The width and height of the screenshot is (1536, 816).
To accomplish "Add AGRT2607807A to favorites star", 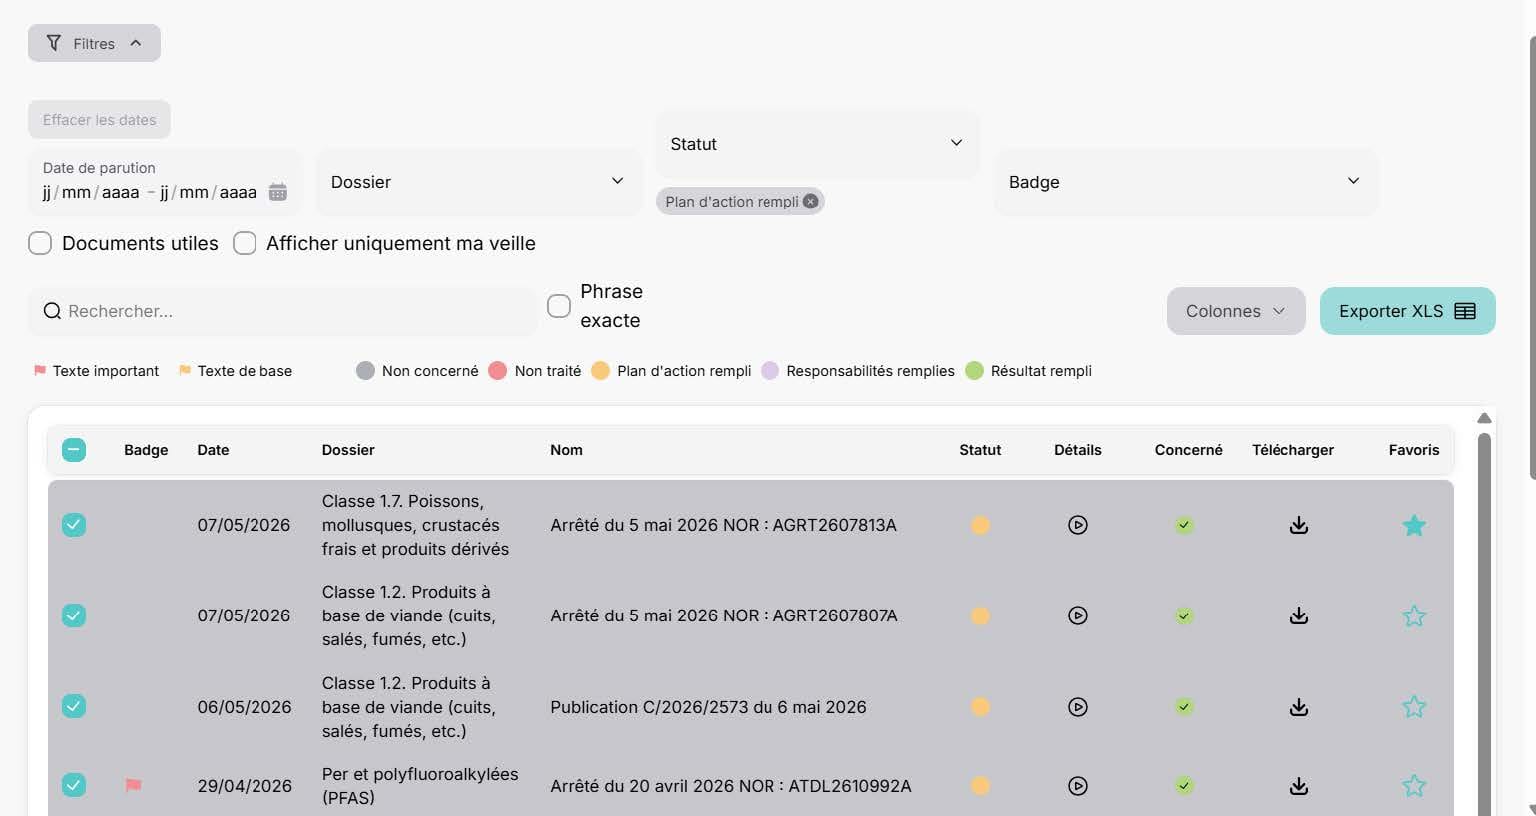I will [x=1414, y=616].
